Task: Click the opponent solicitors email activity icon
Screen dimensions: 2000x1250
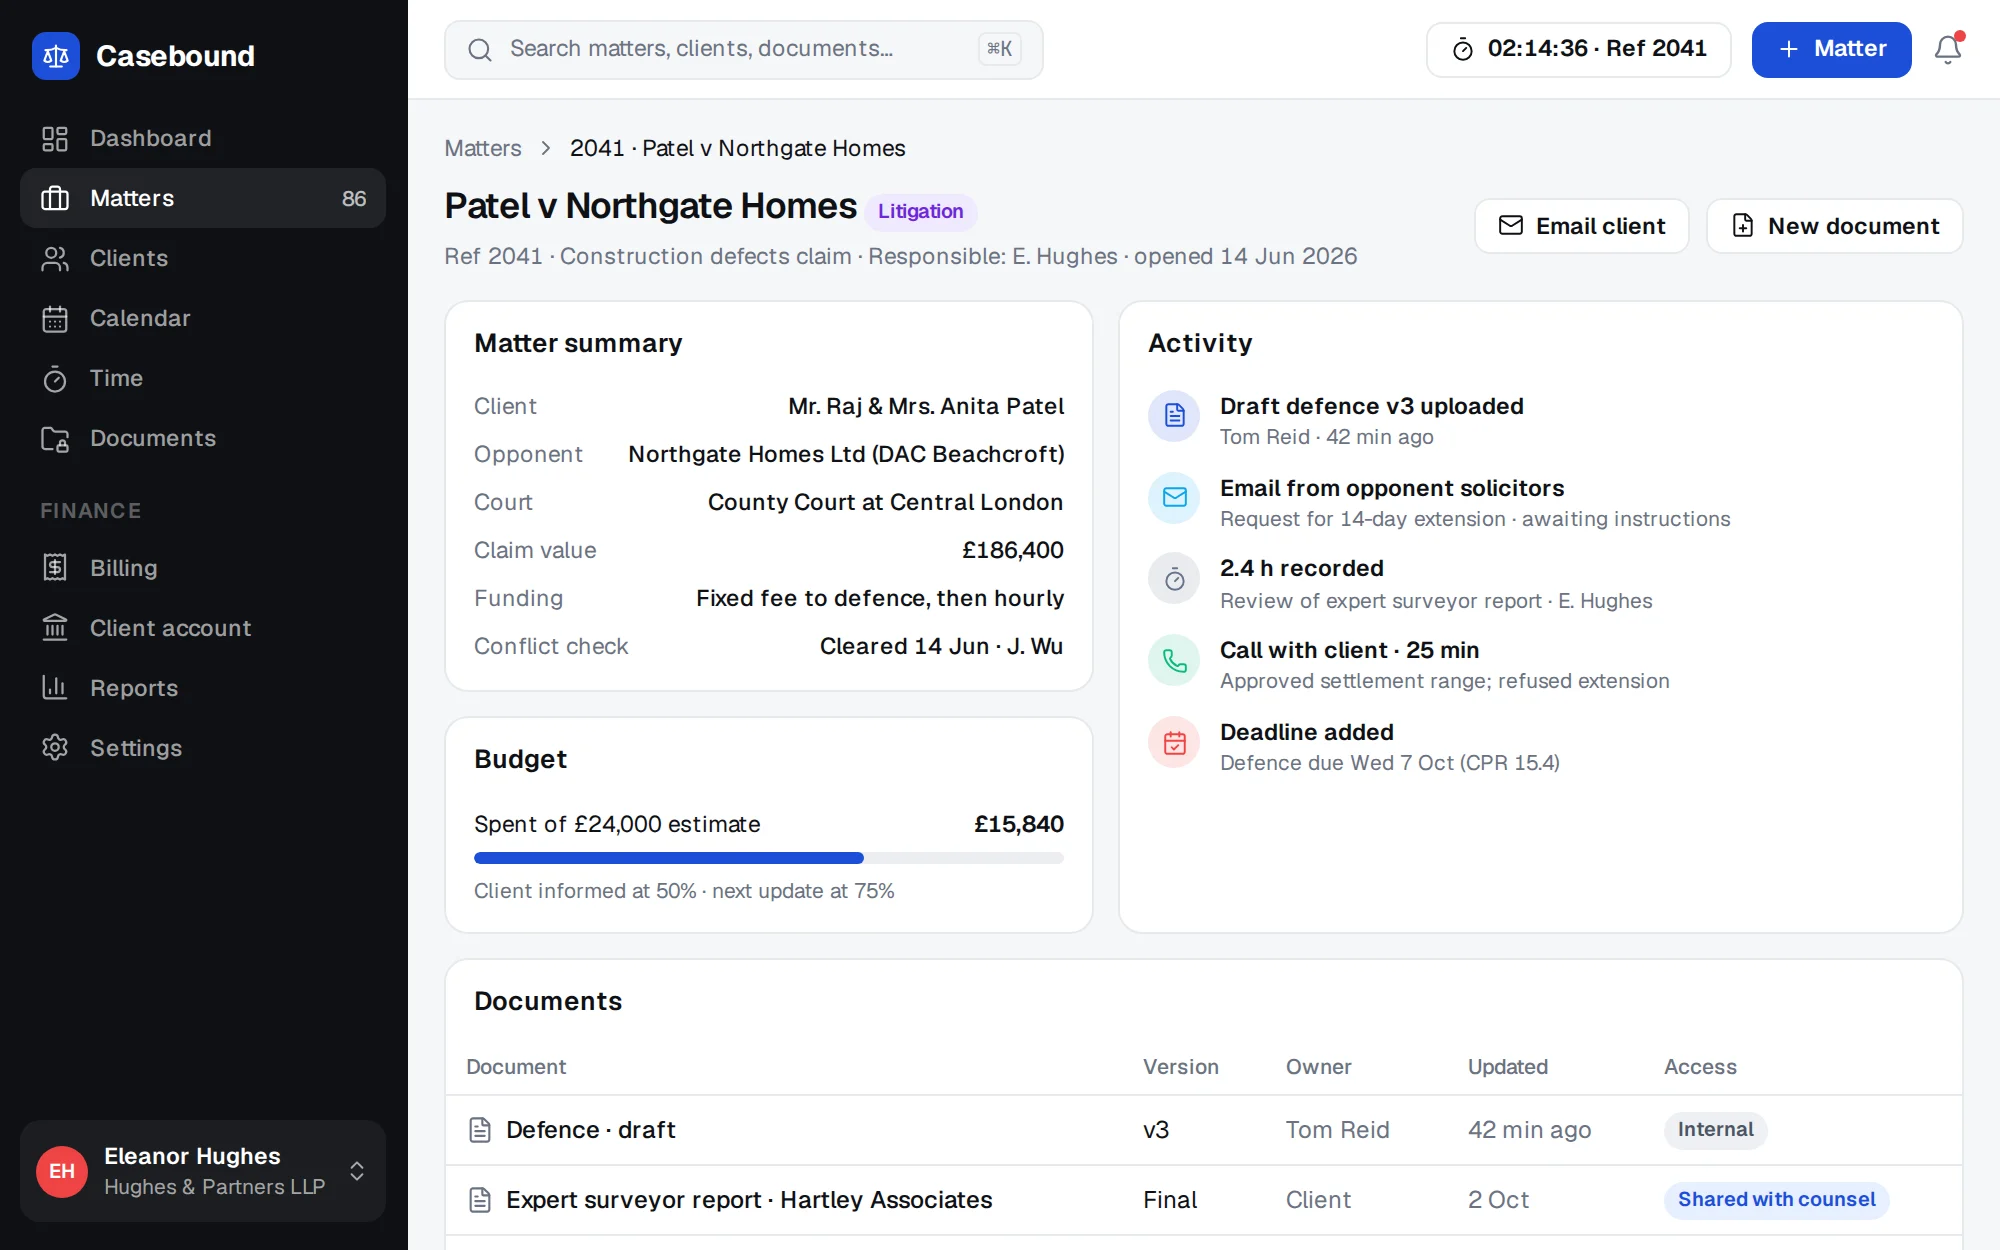Action: click(x=1174, y=497)
